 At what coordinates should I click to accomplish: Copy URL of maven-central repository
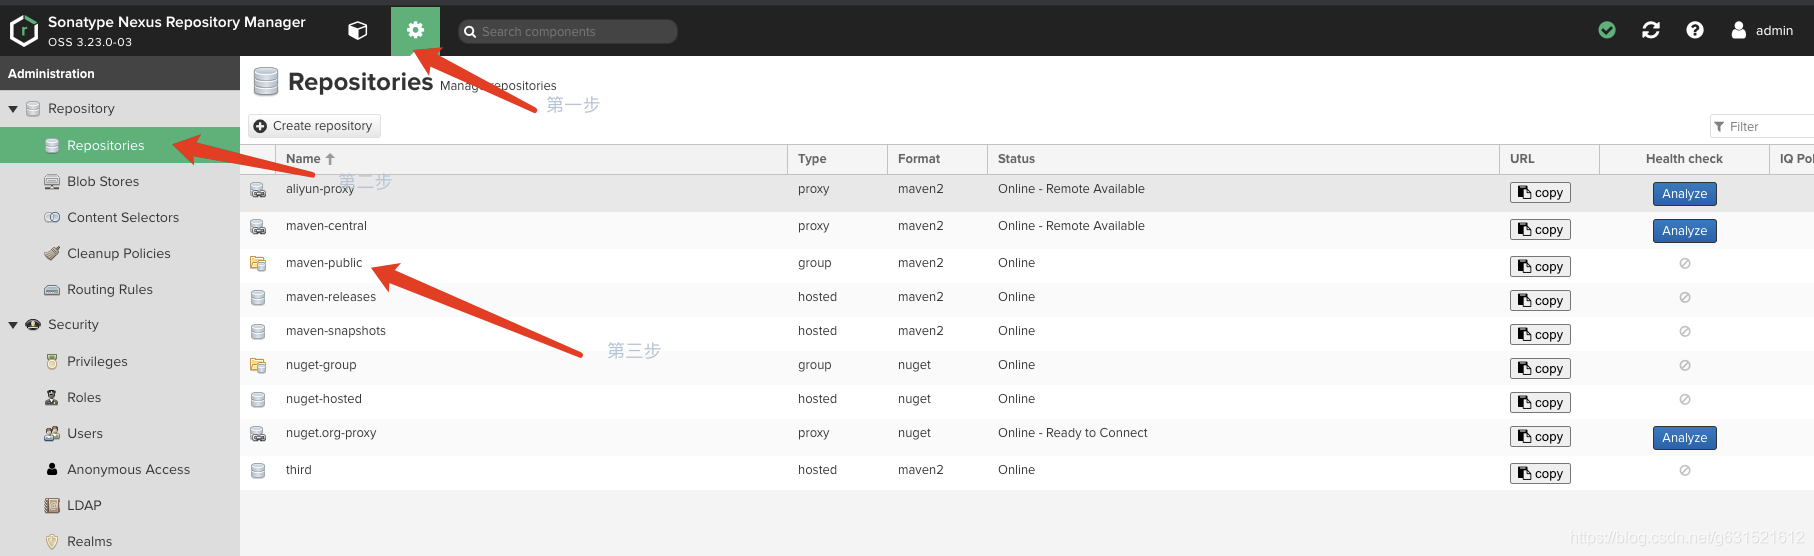pyautogui.click(x=1540, y=230)
